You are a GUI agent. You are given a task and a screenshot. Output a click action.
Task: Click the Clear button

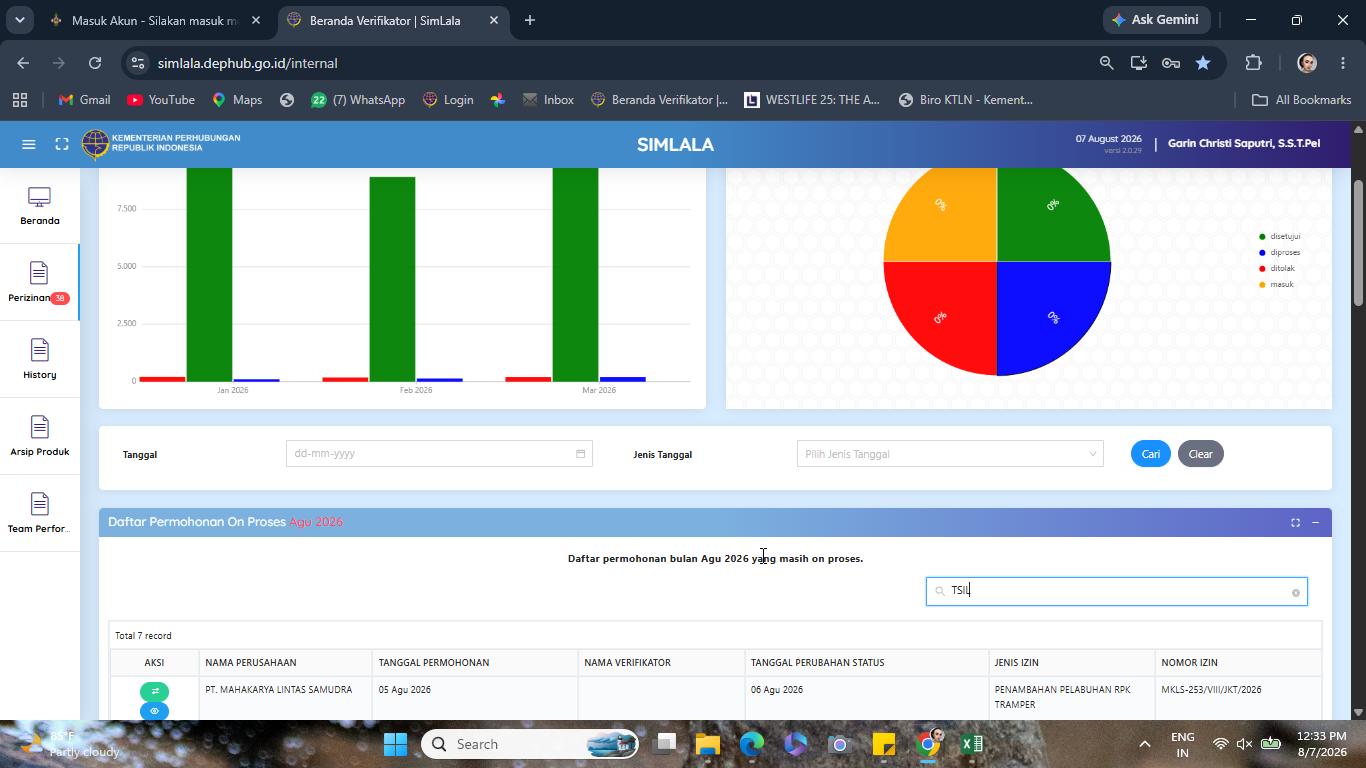point(1200,454)
